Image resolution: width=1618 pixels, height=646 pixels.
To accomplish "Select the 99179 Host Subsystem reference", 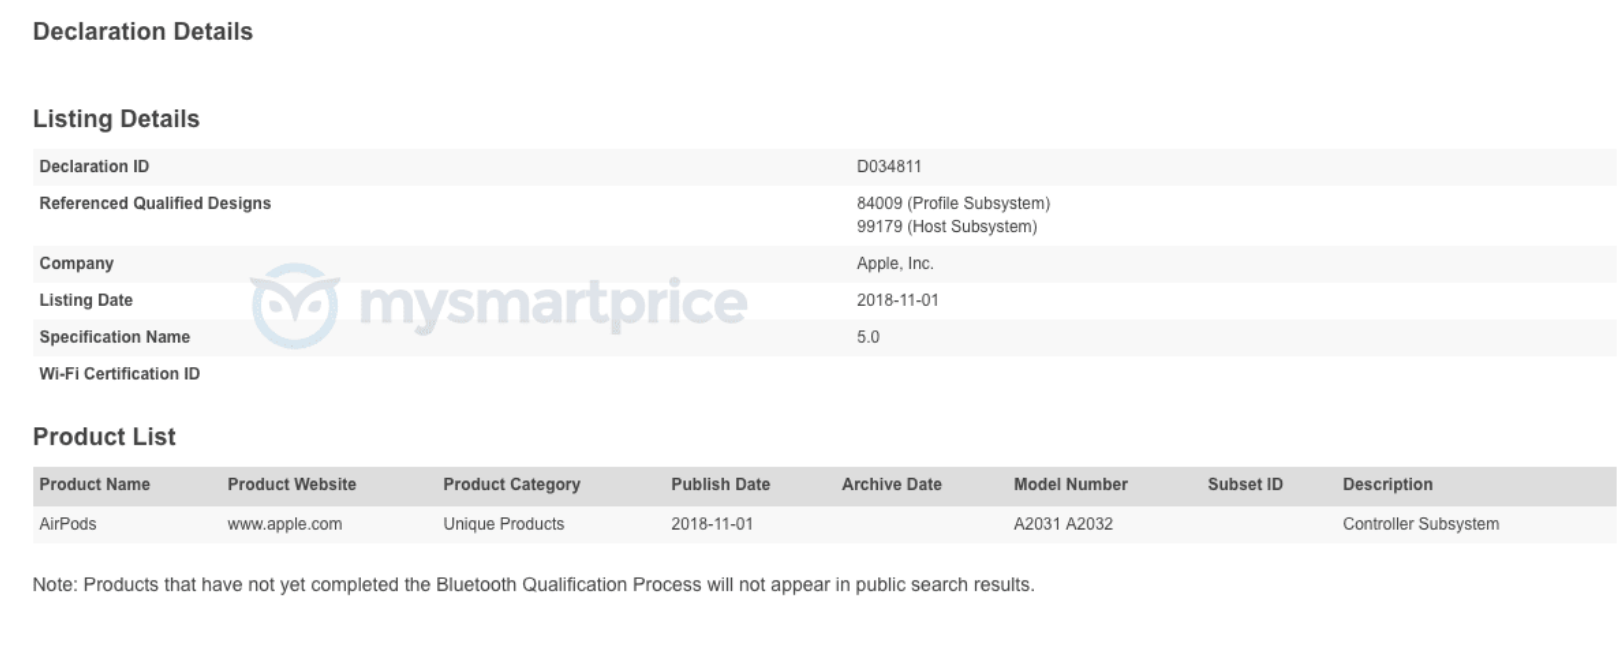I will 946,227.
